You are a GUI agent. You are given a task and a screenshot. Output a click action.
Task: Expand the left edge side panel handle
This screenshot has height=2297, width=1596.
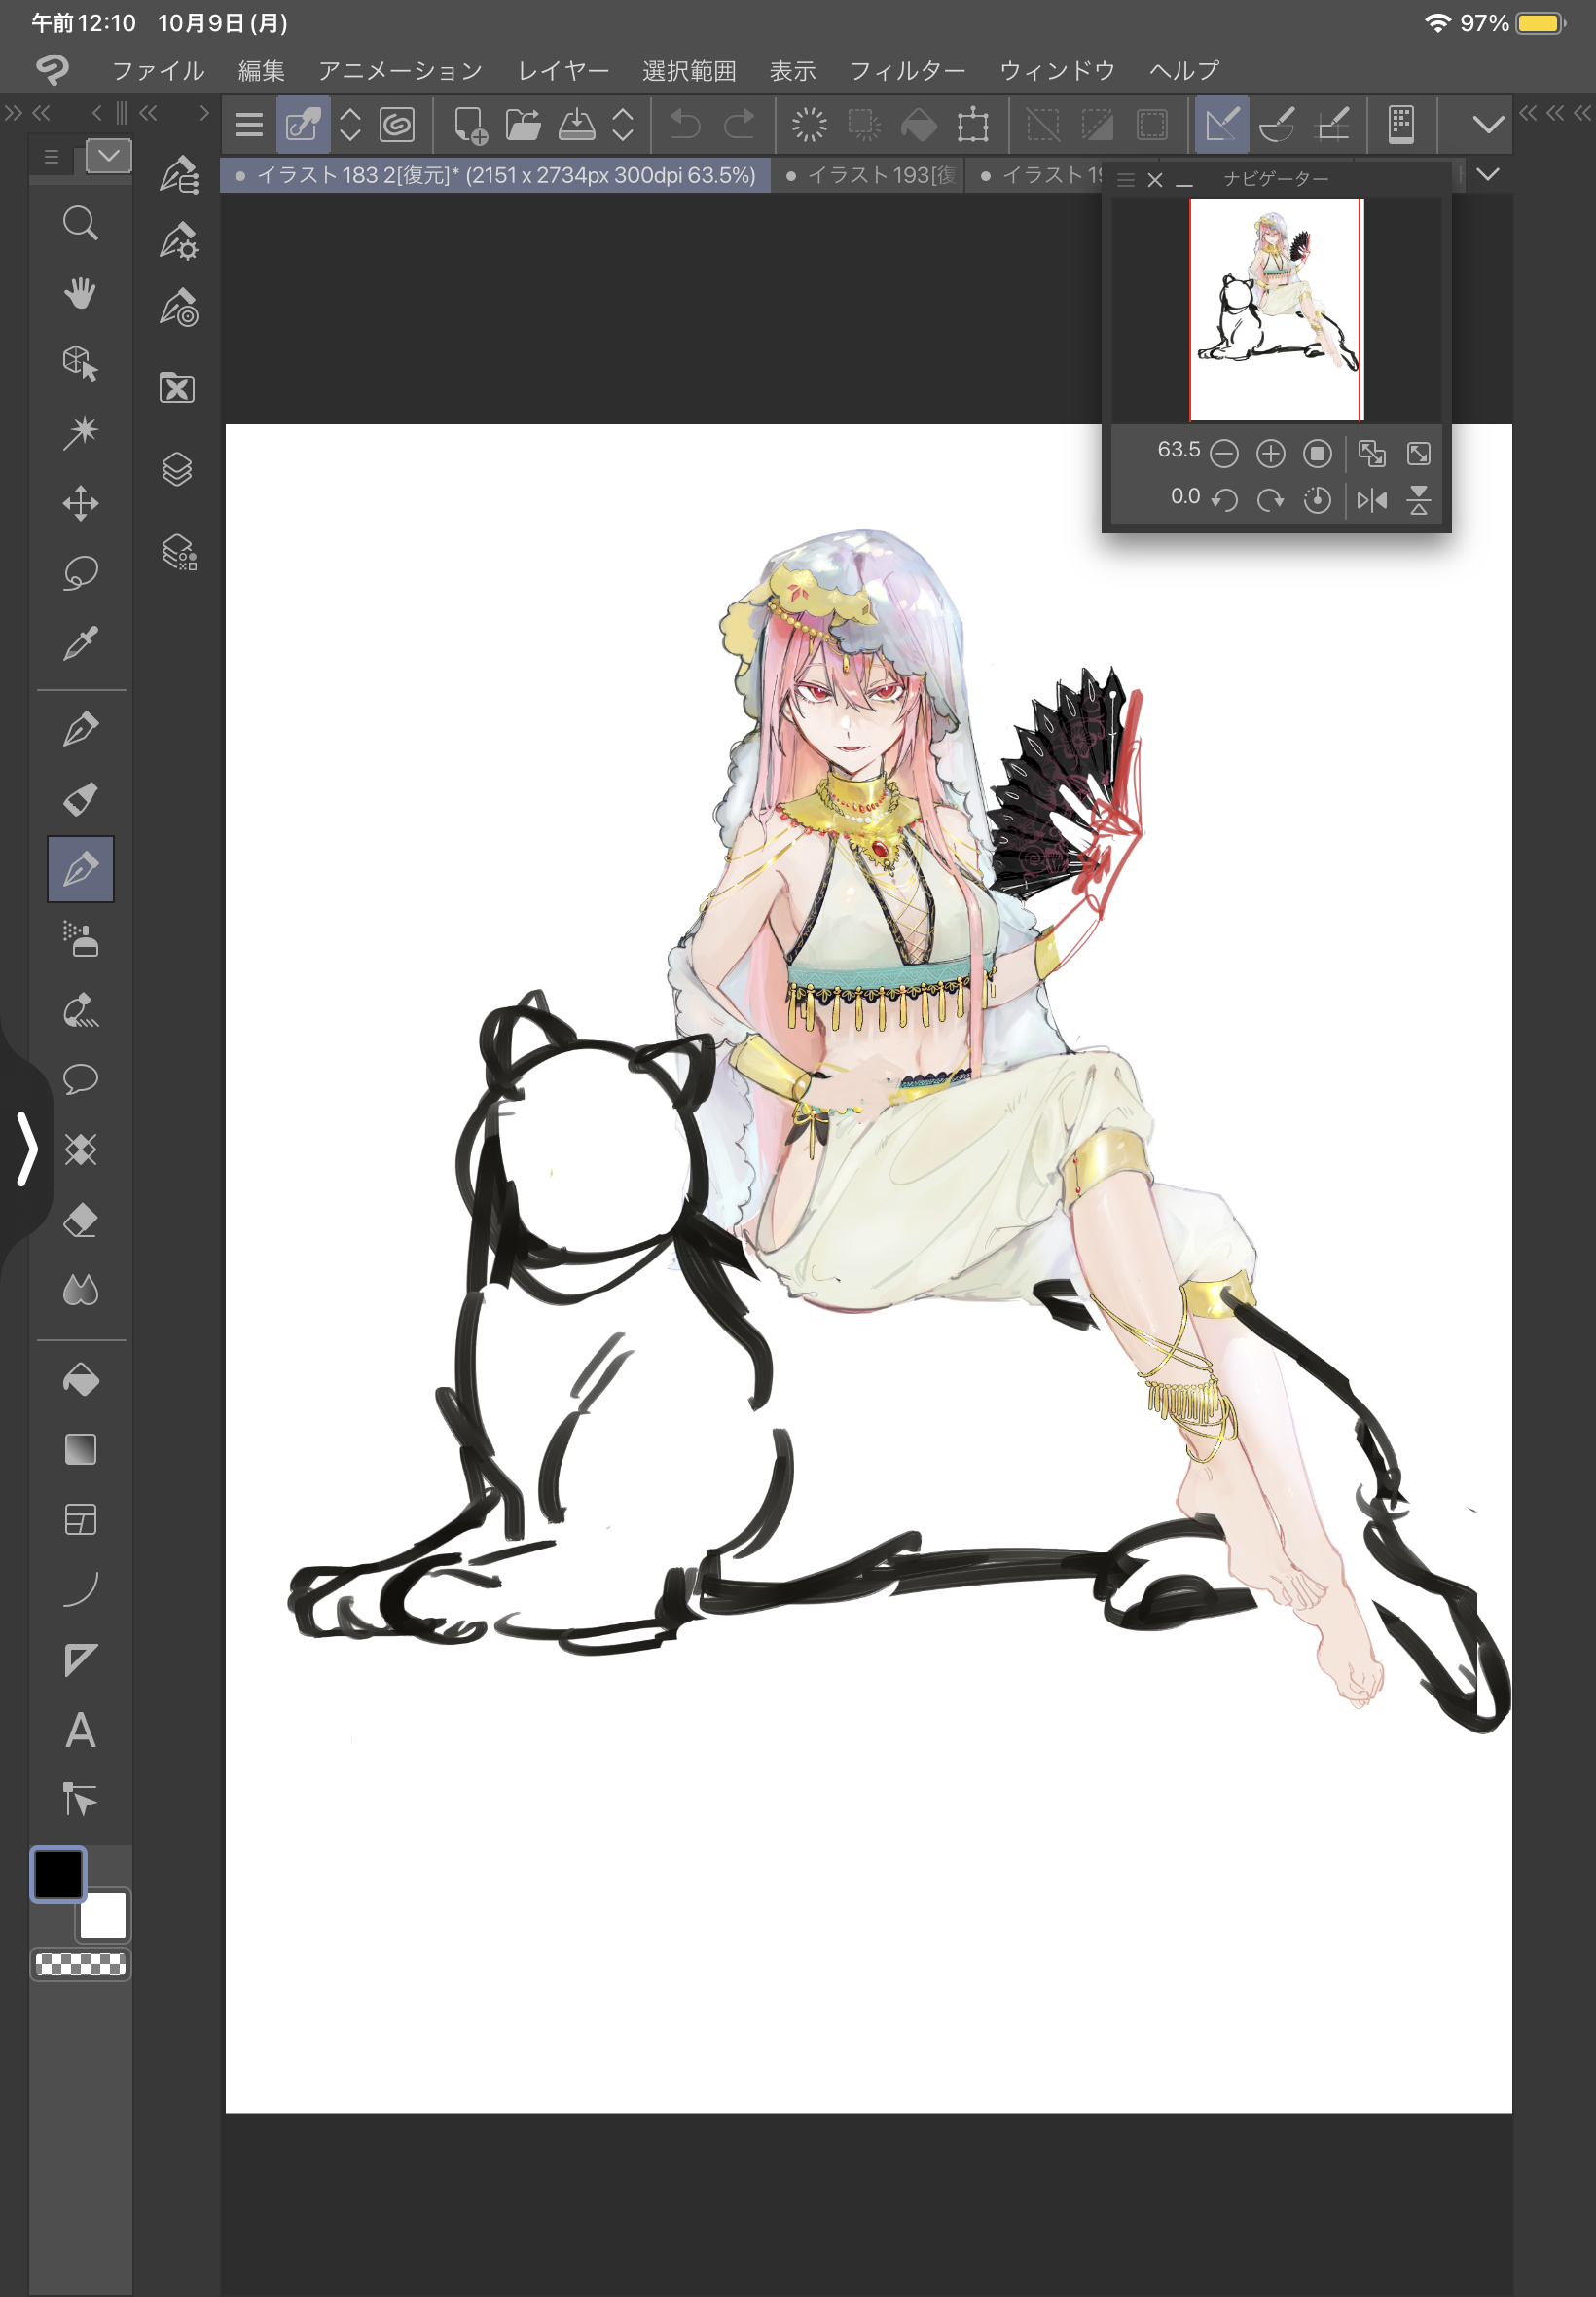point(27,1149)
